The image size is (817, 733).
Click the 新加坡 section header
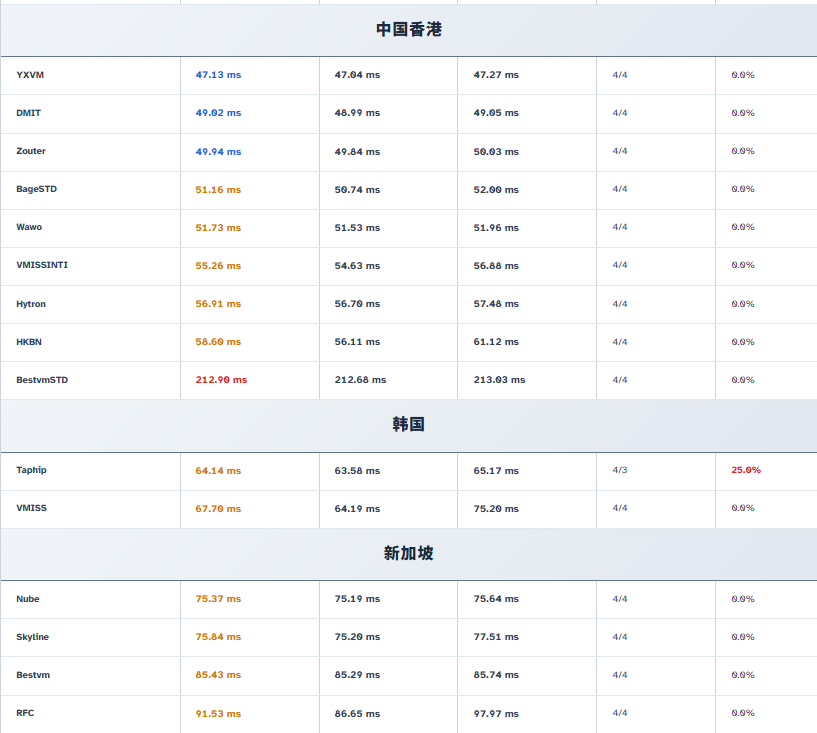tap(408, 553)
